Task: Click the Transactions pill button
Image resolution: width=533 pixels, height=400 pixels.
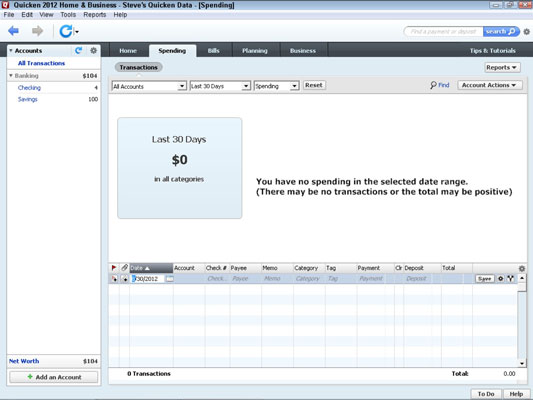Action: pos(138,67)
